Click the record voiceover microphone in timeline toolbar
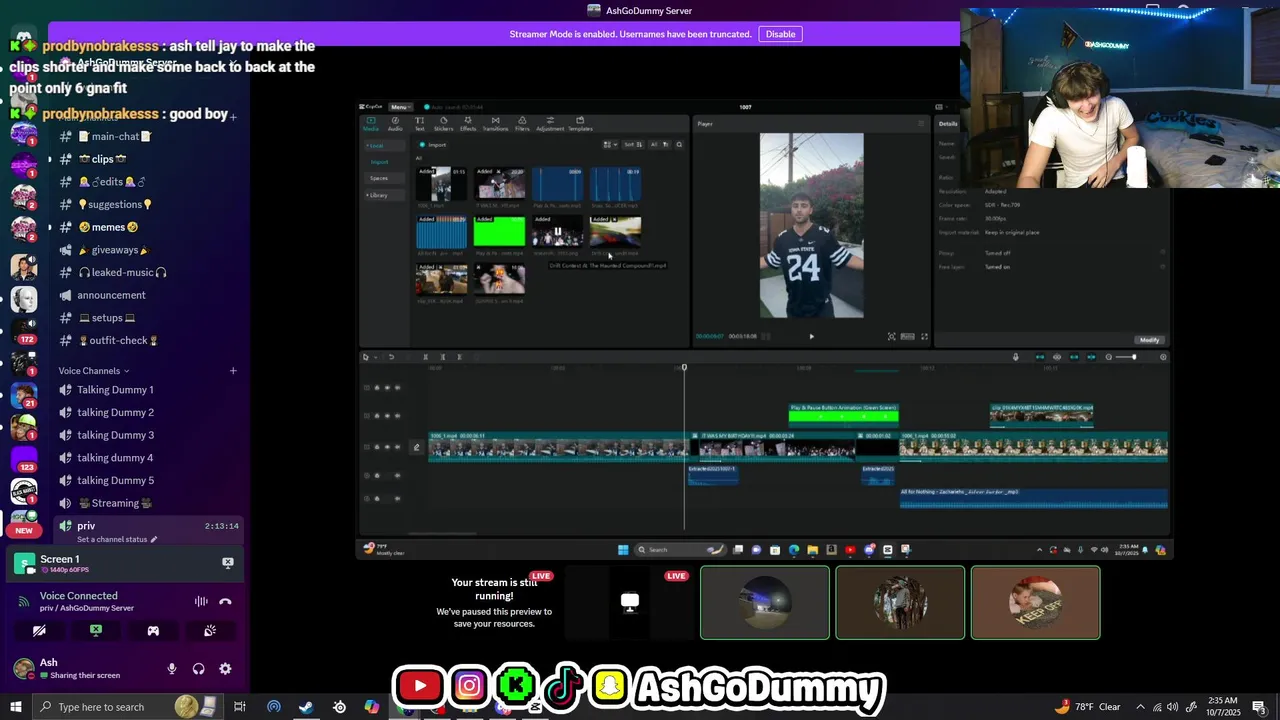This screenshot has height=720, width=1280. tap(1015, 357)
